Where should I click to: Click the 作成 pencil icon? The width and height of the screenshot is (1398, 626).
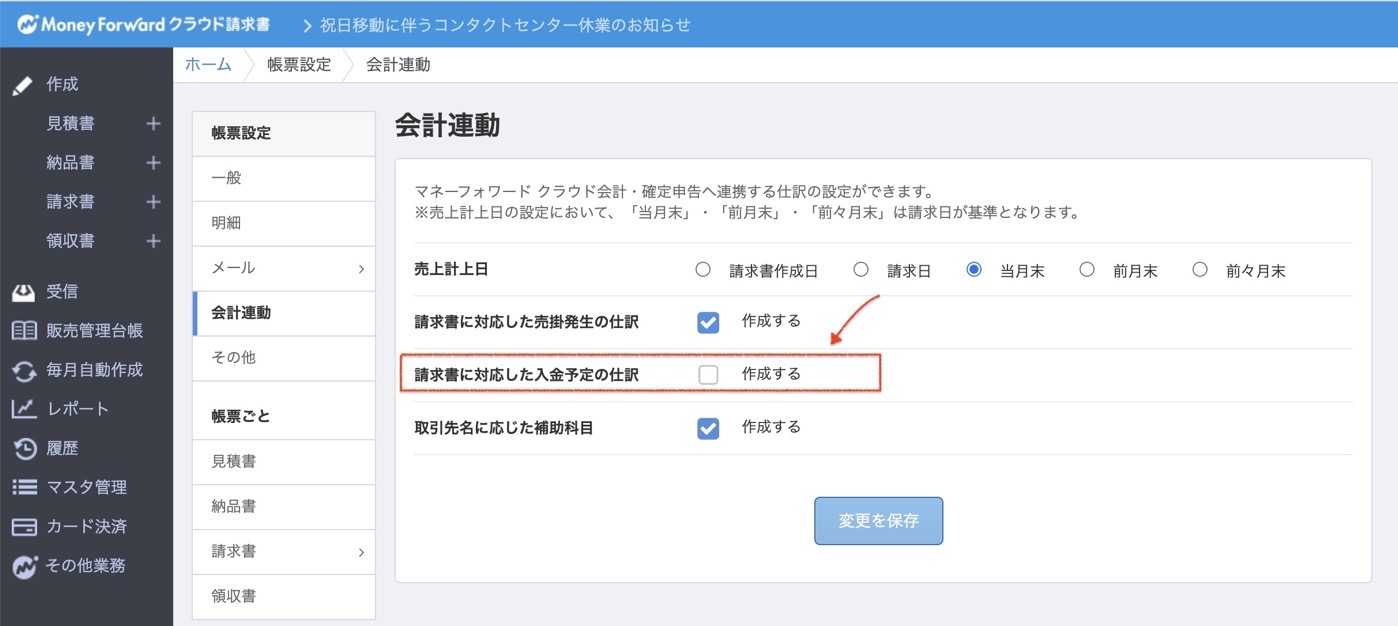(23, 85)
